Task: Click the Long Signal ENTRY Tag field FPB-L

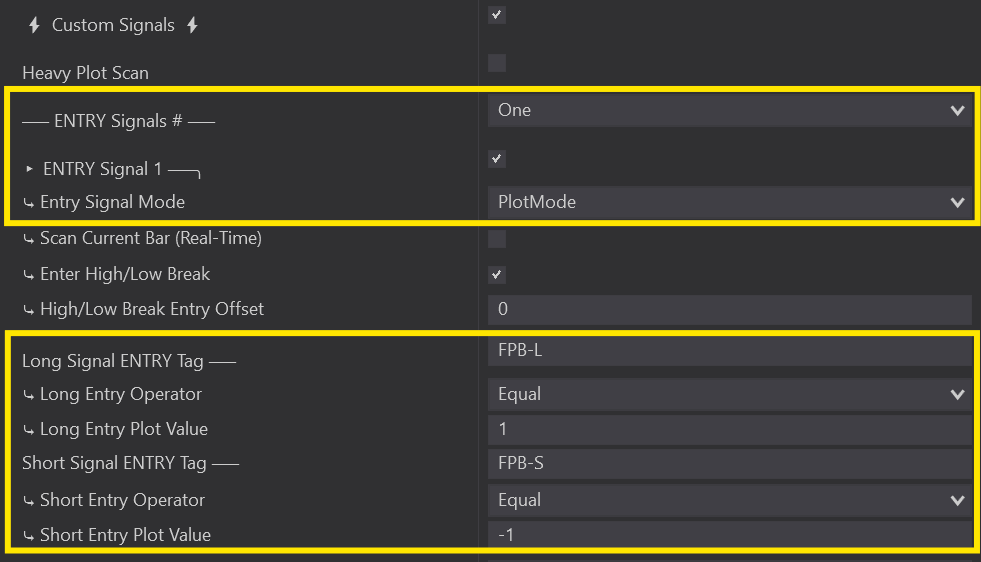Action: point(729,351)
